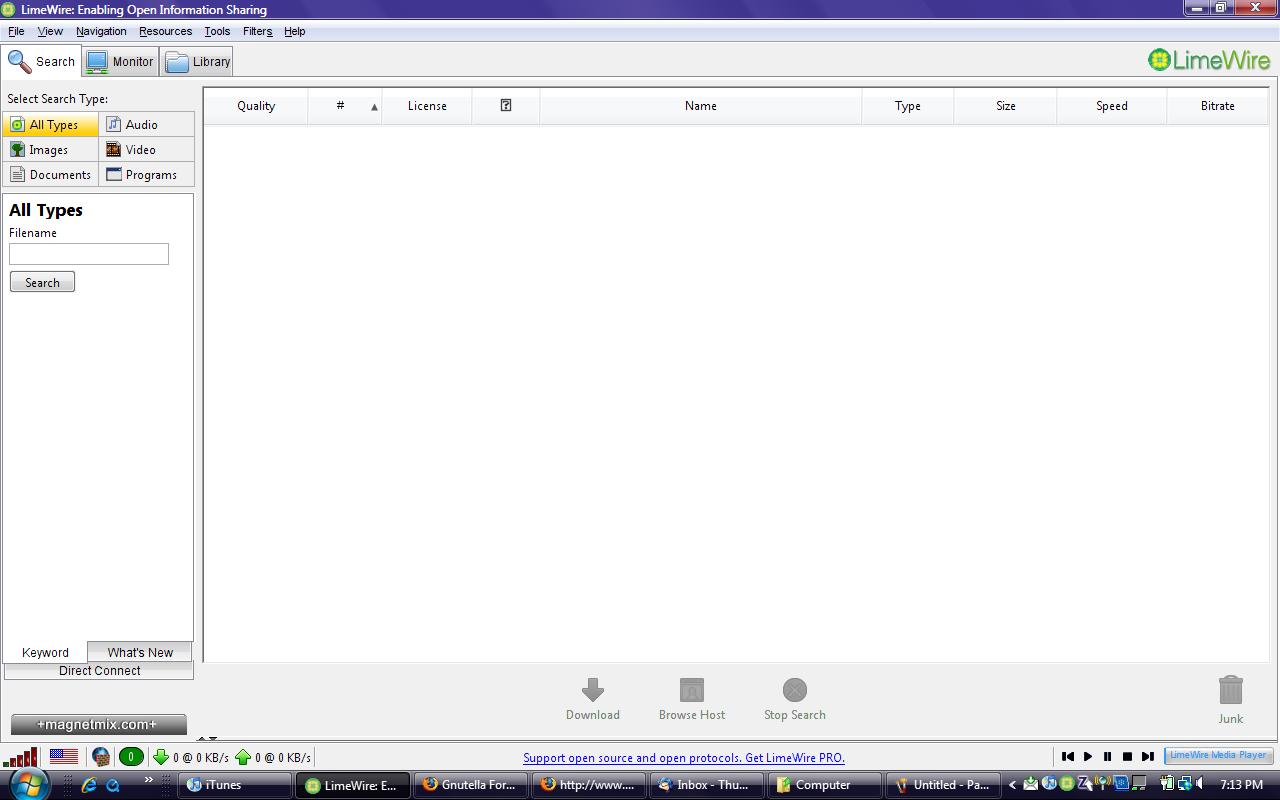
Task: Click the Stop Search icon
Action: point(795,690)
